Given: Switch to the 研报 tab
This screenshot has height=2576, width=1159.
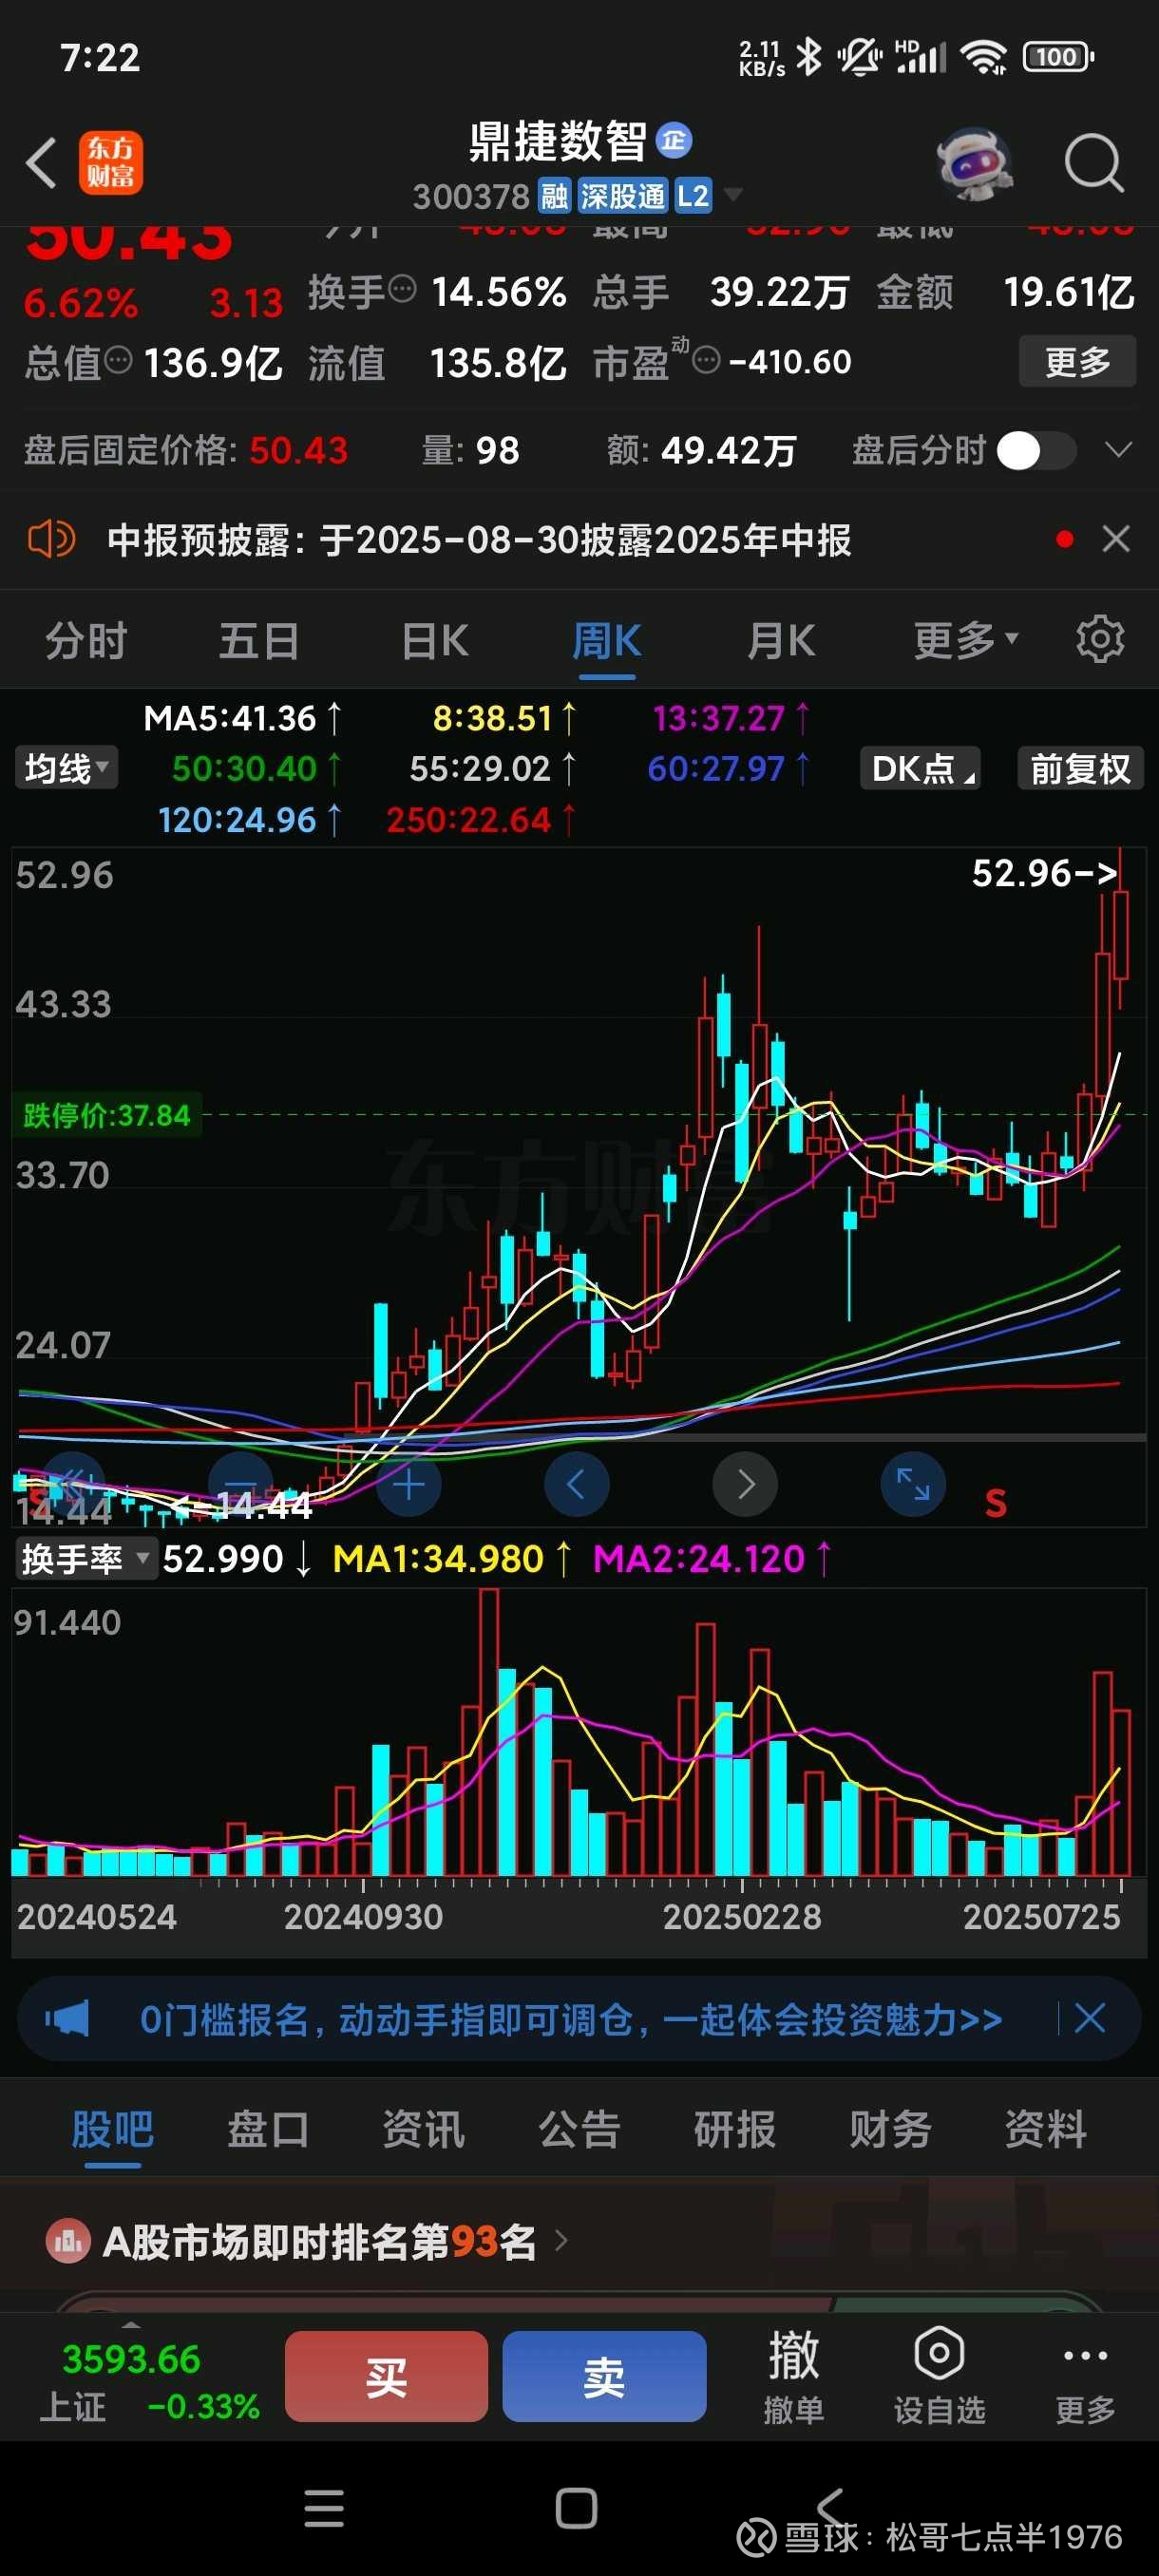Looking at the screenshot, I should coord(735,2130).
